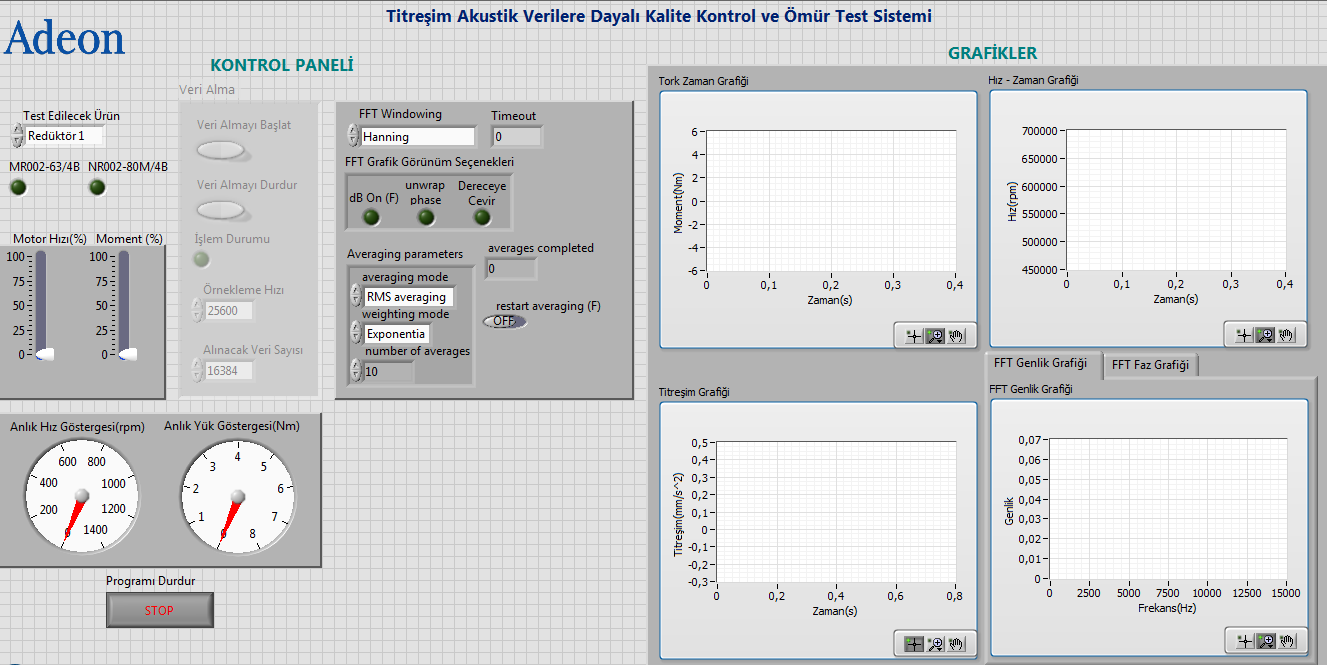
Task: Select zoom tool on Titreşim graph palette
Action: tap(935, 644)
